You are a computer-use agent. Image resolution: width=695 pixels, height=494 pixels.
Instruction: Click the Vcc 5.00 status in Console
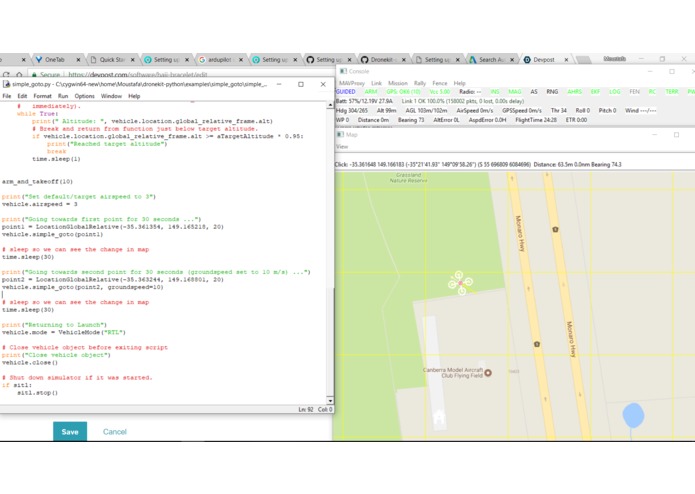[440, 92]
